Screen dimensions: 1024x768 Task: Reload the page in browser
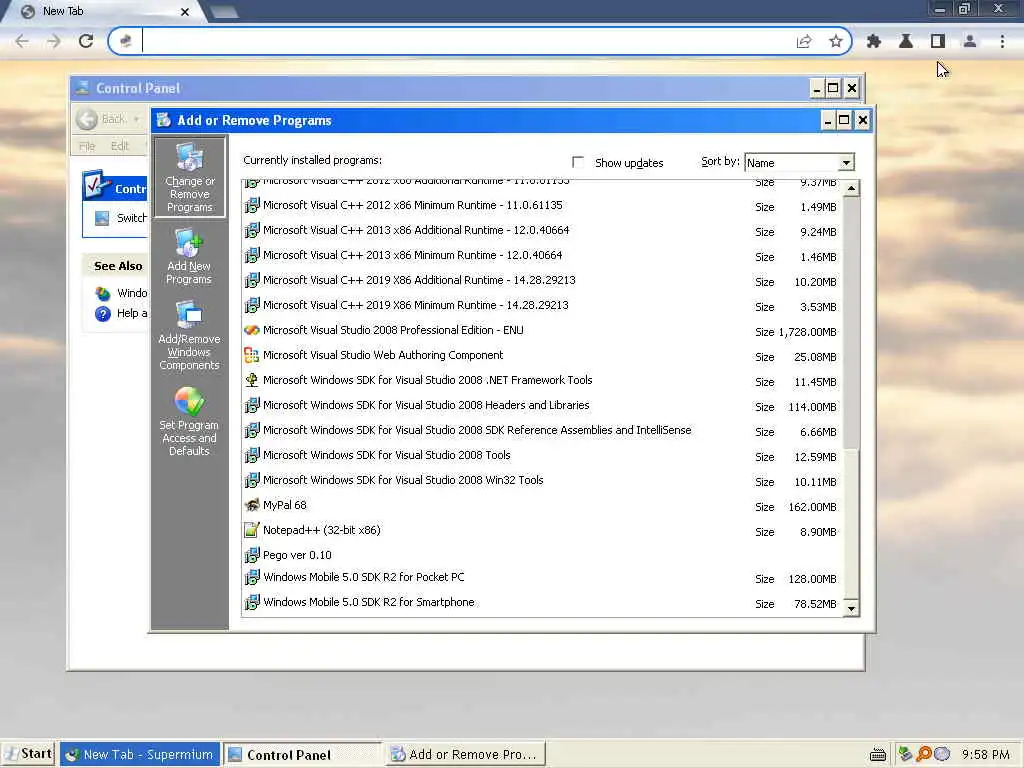coord(86,41)
